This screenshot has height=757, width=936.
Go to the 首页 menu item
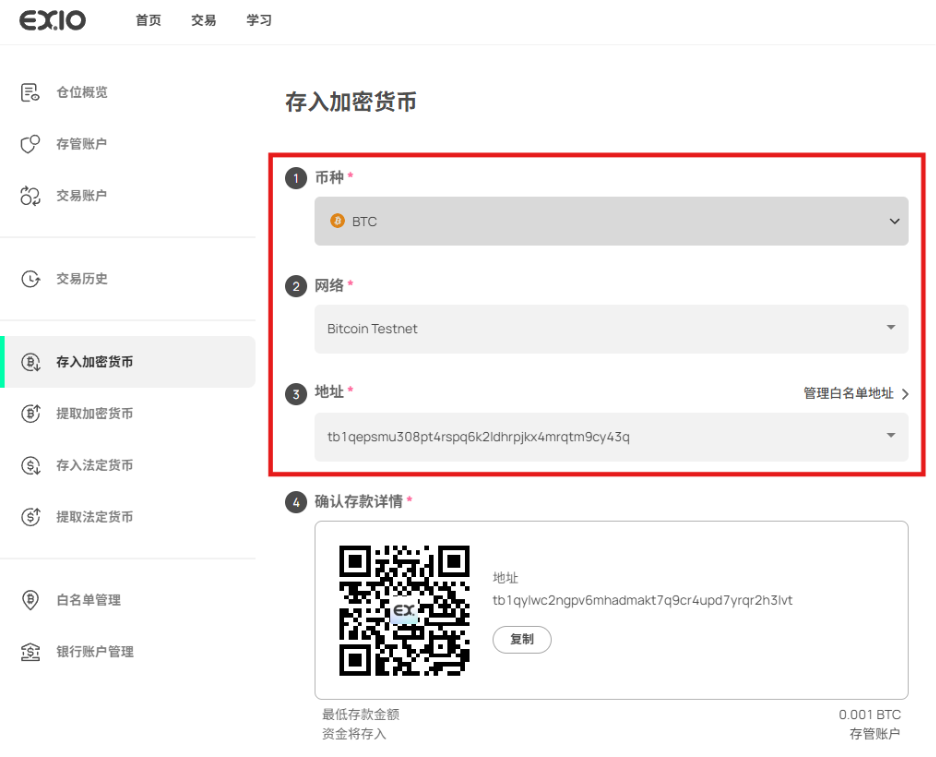(x=148, y=20)
